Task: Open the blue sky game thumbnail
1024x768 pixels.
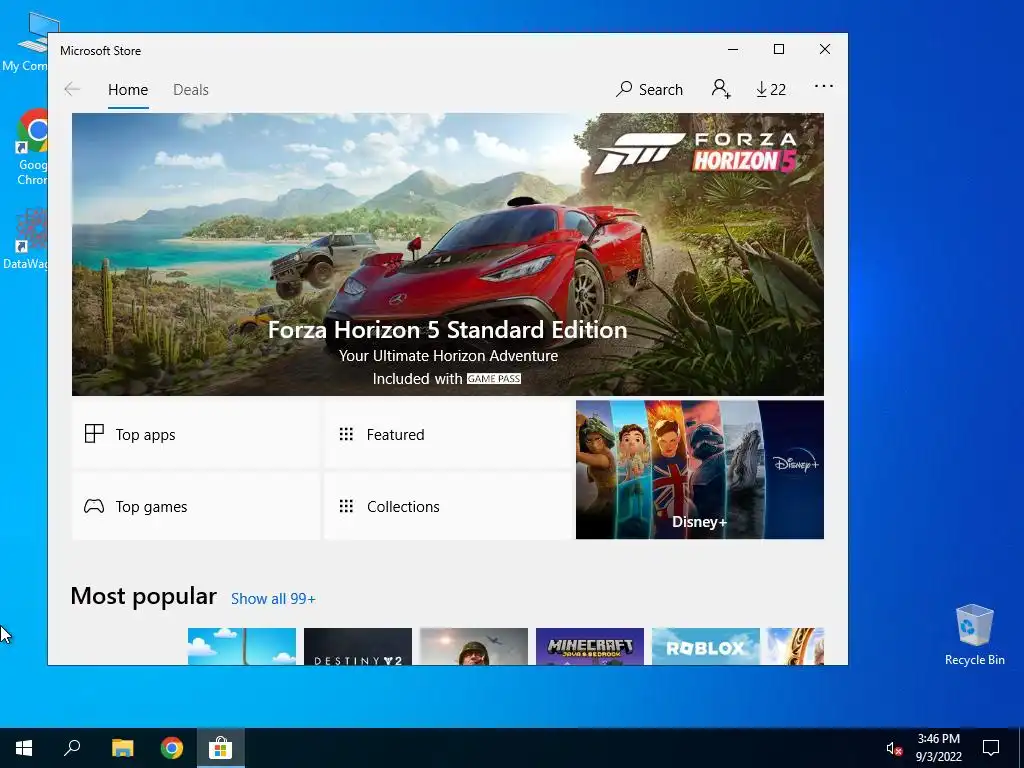Action: 242,647
